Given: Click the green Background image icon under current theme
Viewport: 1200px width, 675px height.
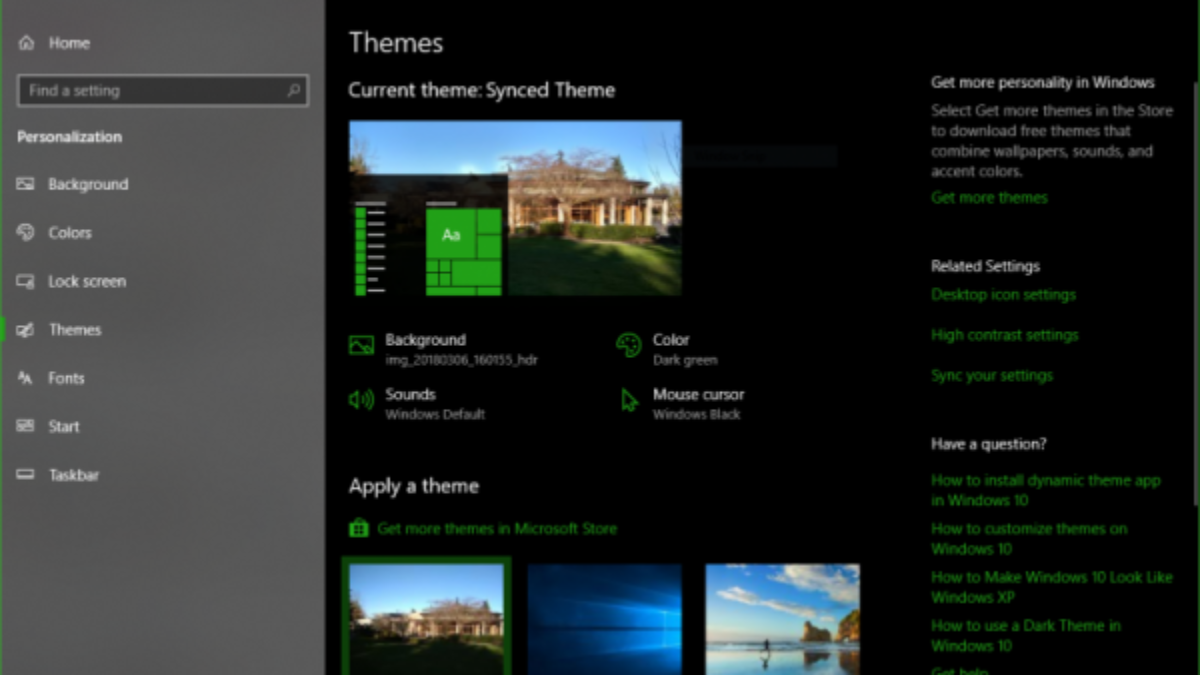Looking at the screenshot, I should (361, 346).
